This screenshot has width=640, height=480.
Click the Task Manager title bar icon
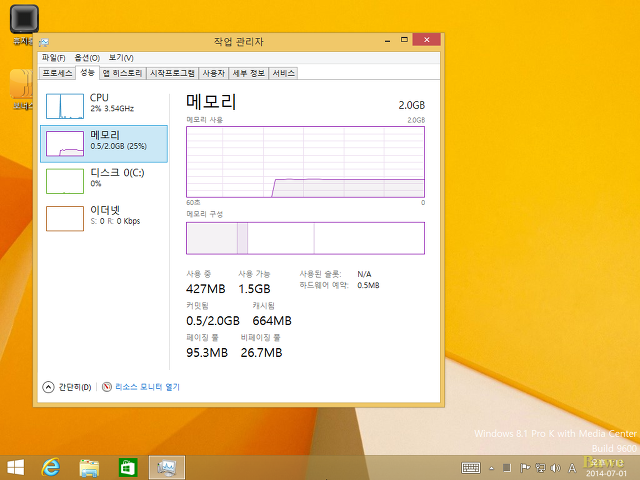(44, 42)
